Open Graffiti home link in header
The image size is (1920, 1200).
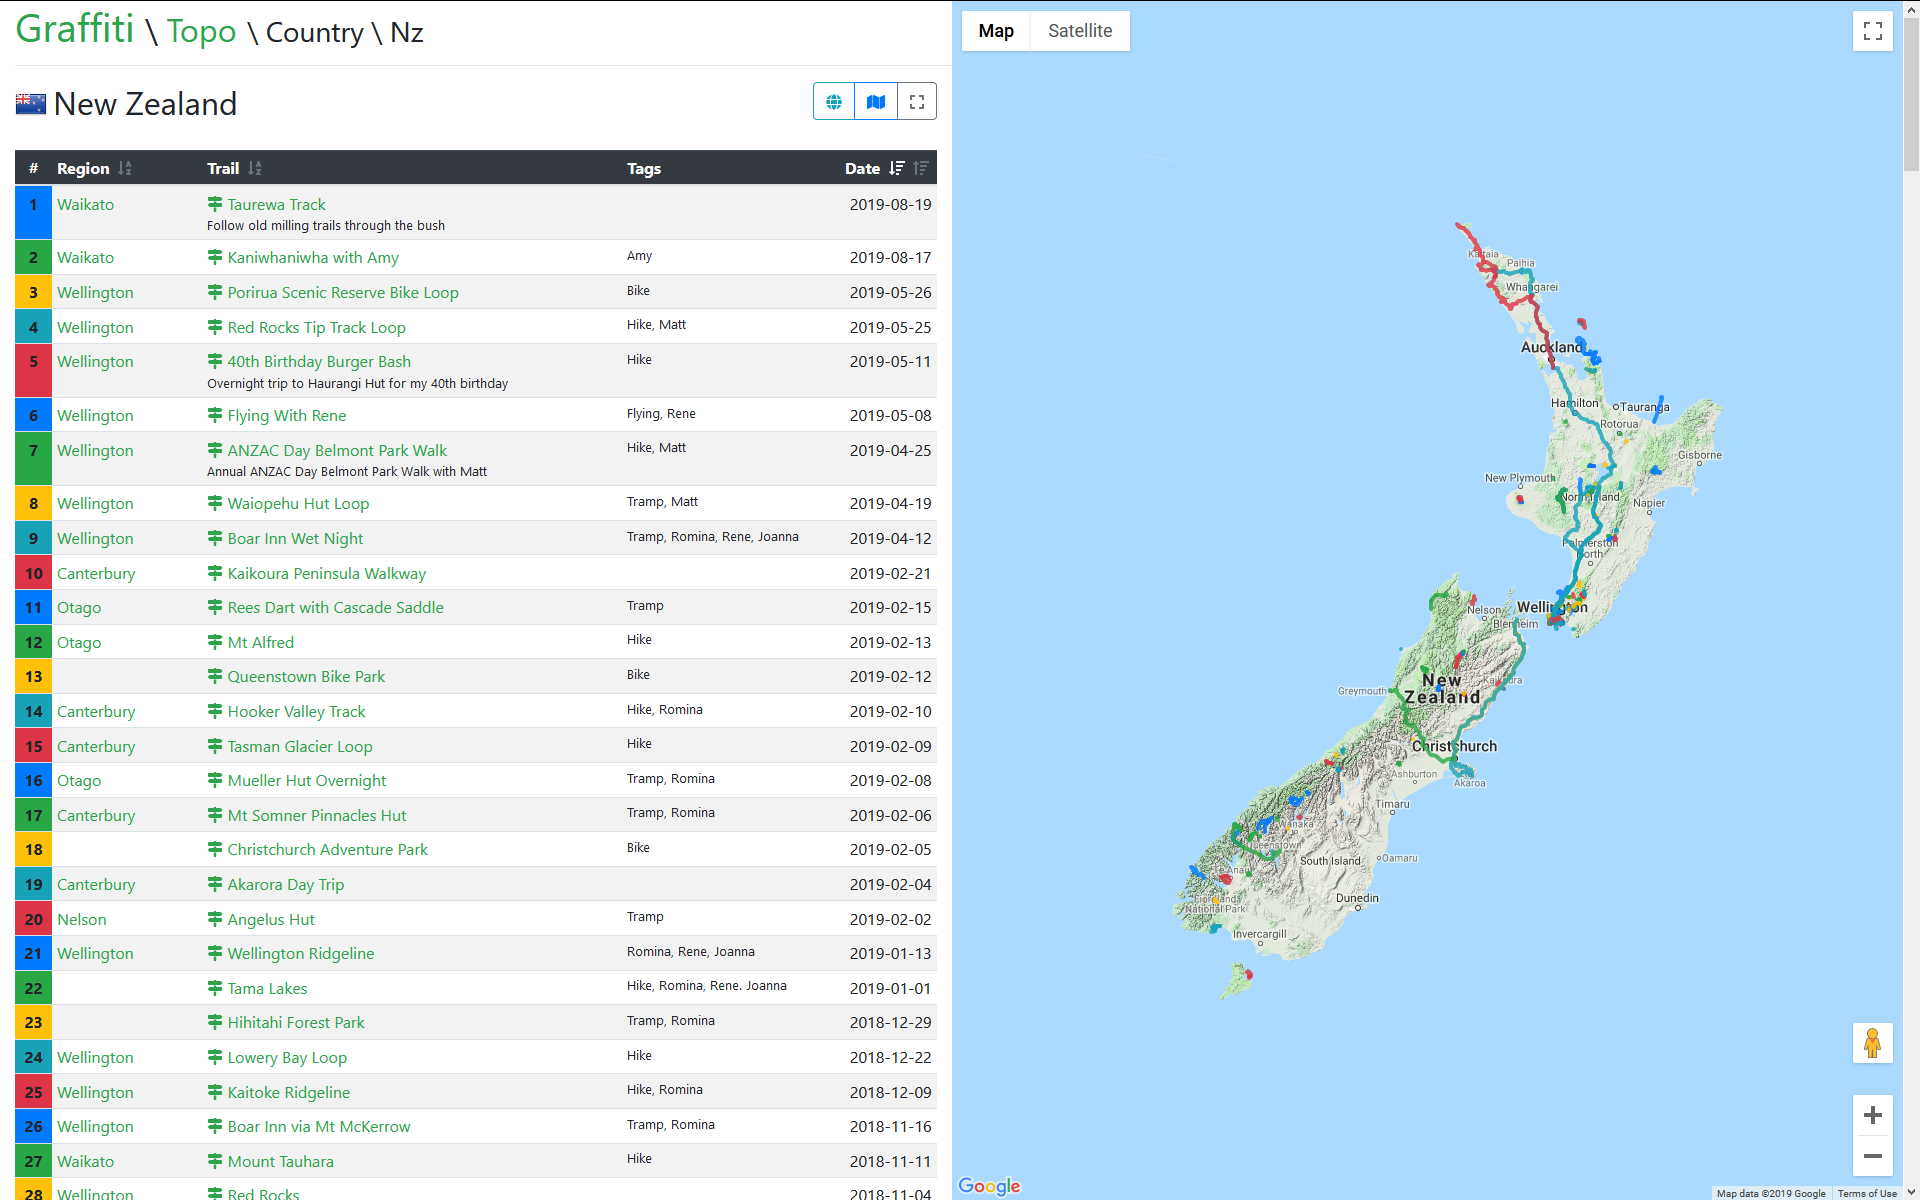[x=75, y=29]
